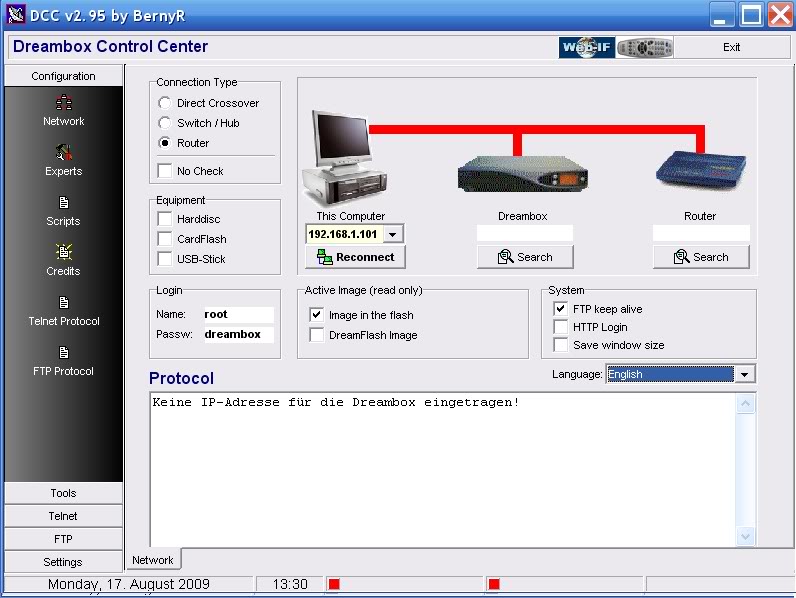The image size is (796, 598).
Task: Open the Credits icon
Action: click(63, 252)
